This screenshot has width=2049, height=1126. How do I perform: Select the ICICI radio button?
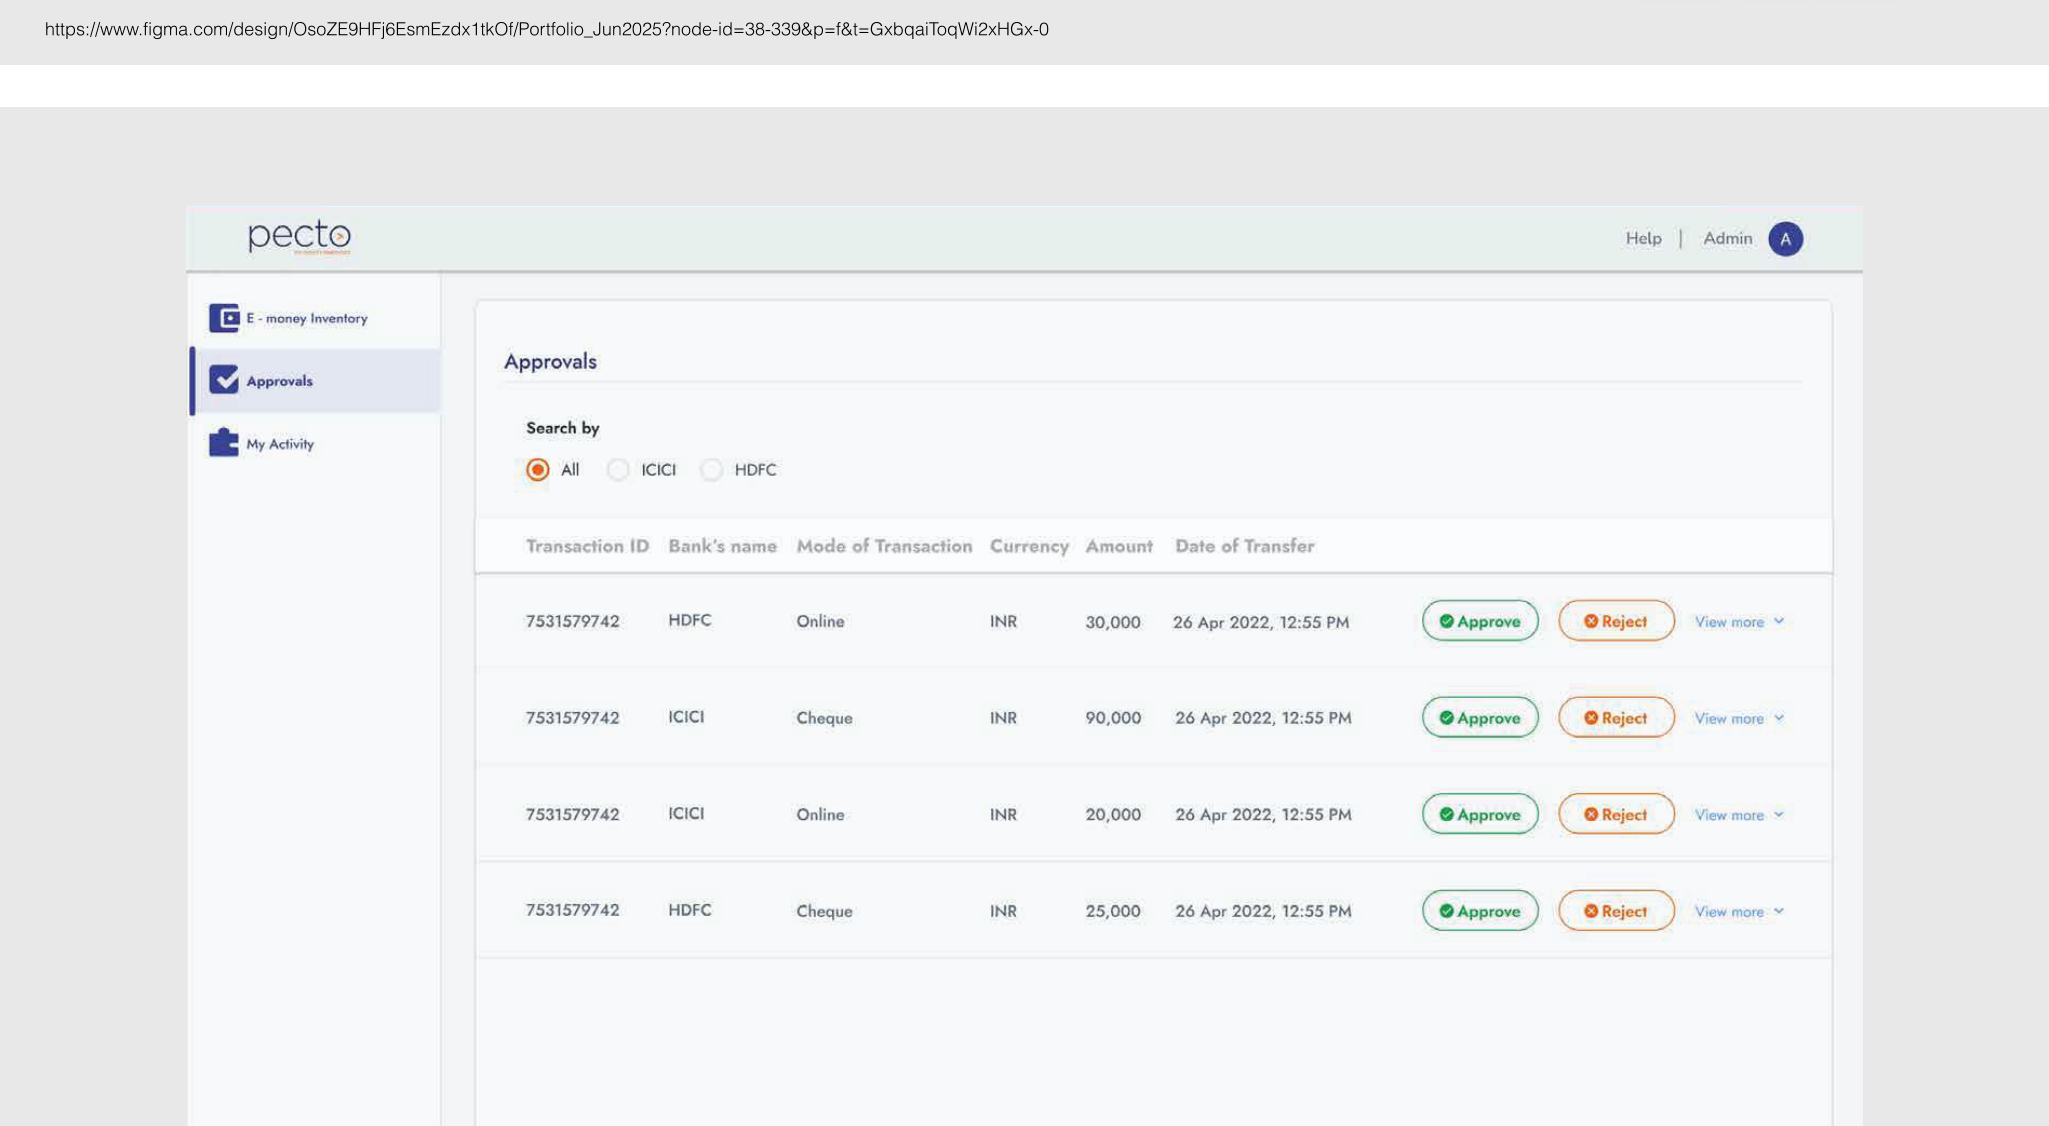[x=618, y=470]
